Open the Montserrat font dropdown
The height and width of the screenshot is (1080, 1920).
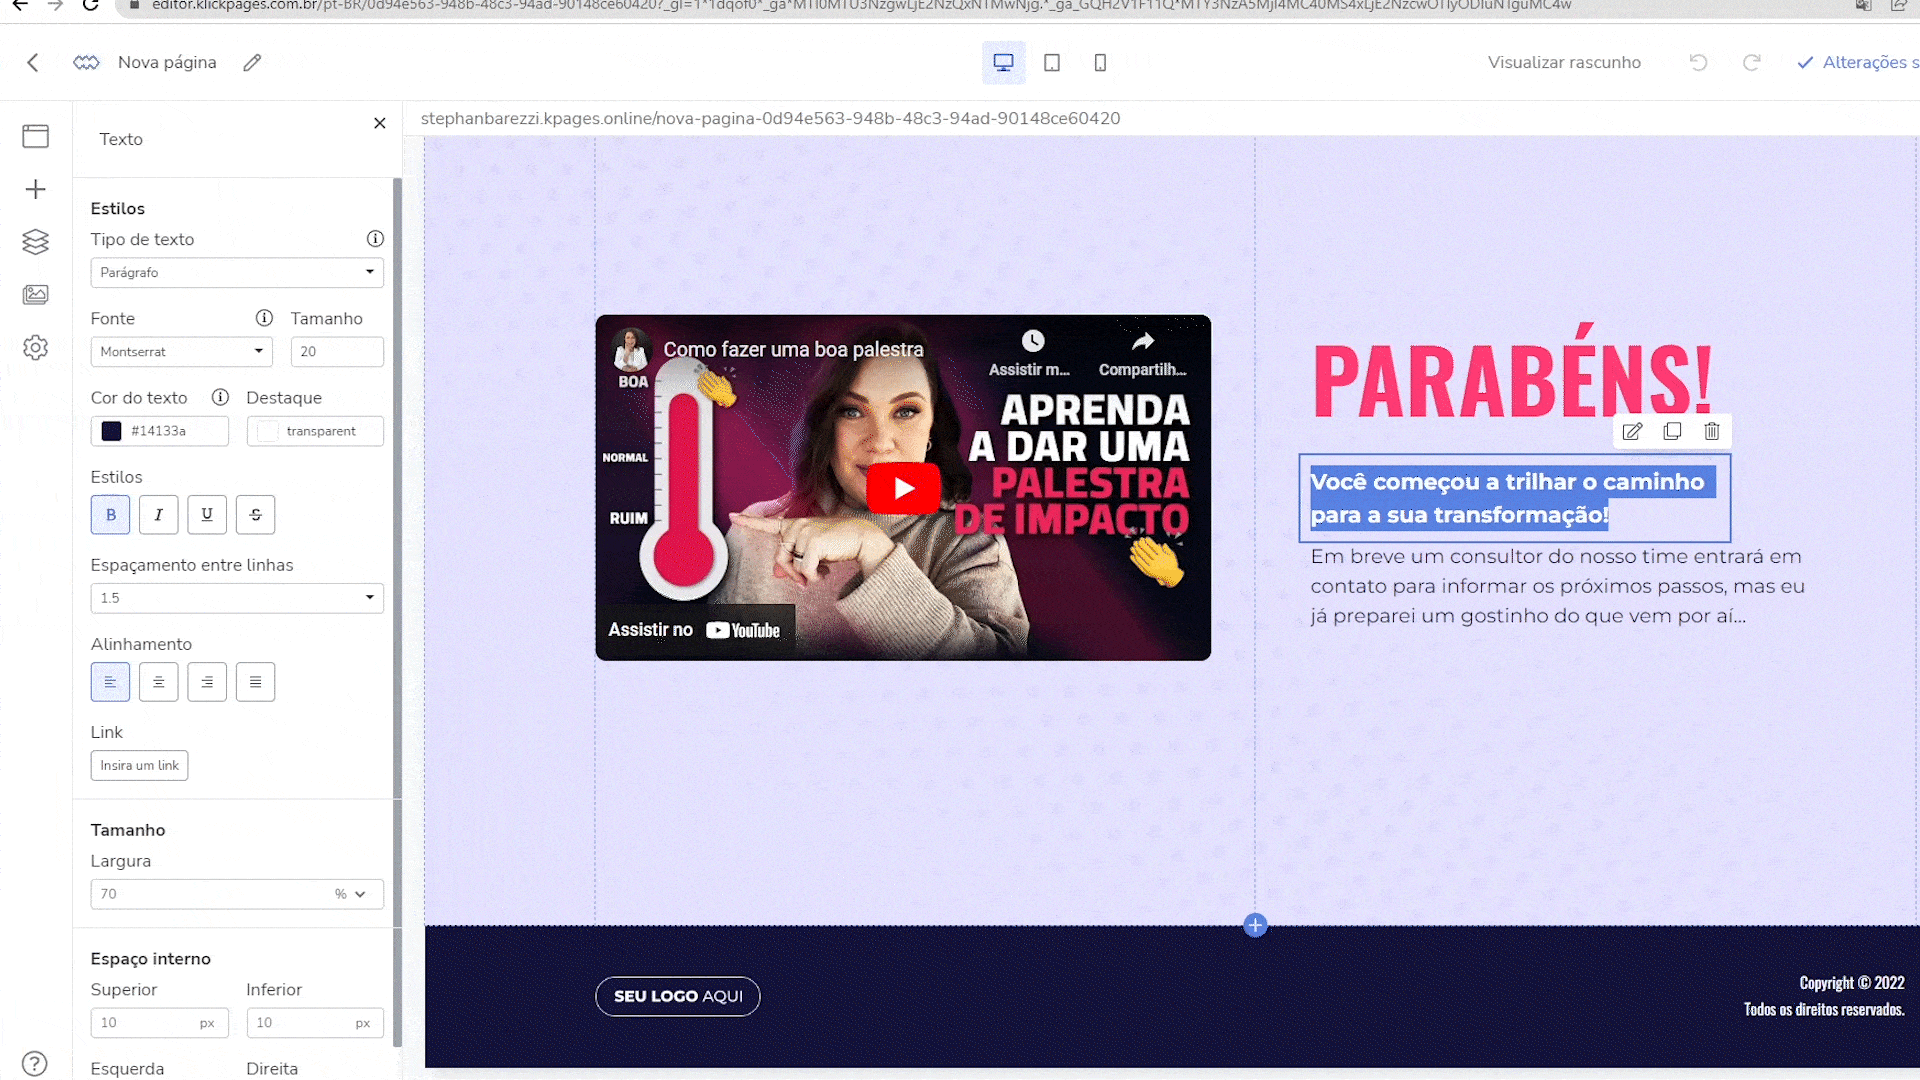181,351
